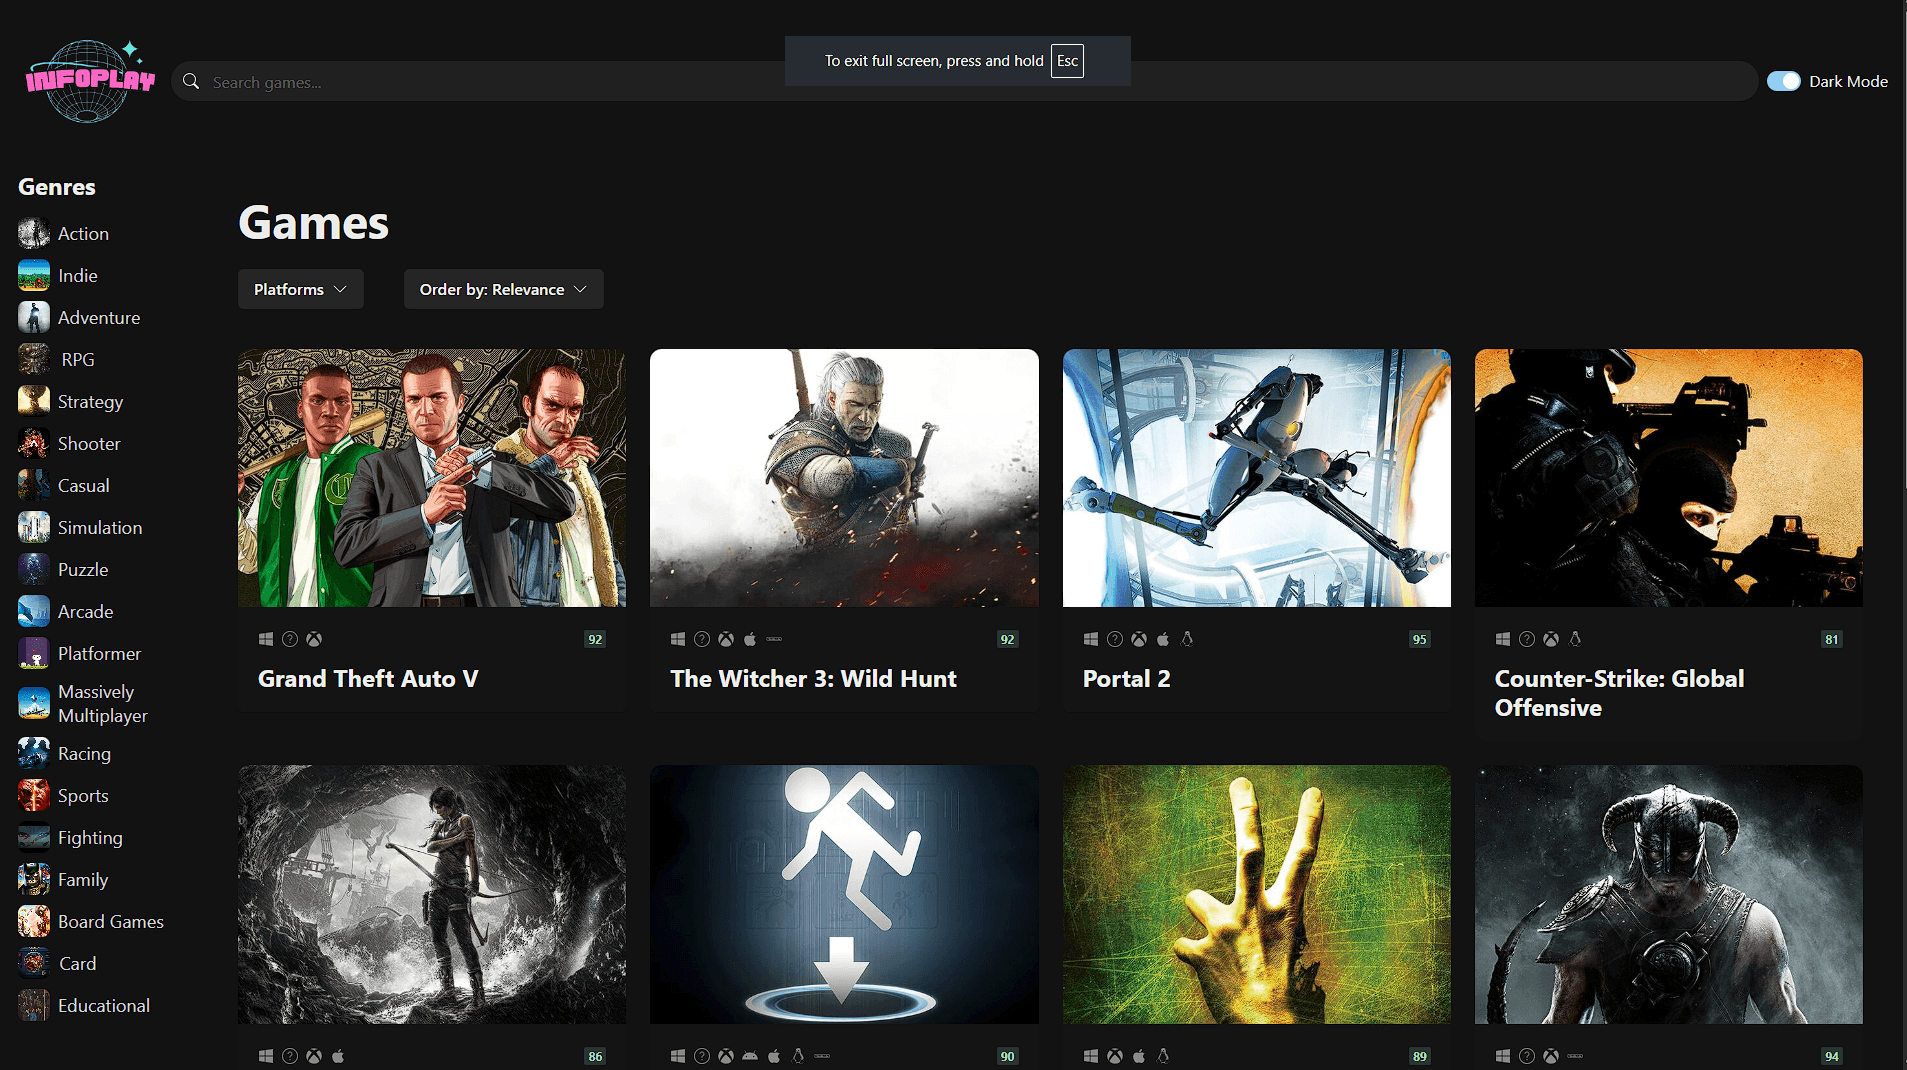Click the Family genre thumbnail icon
1907x1070 pixels.
(34, 879)
